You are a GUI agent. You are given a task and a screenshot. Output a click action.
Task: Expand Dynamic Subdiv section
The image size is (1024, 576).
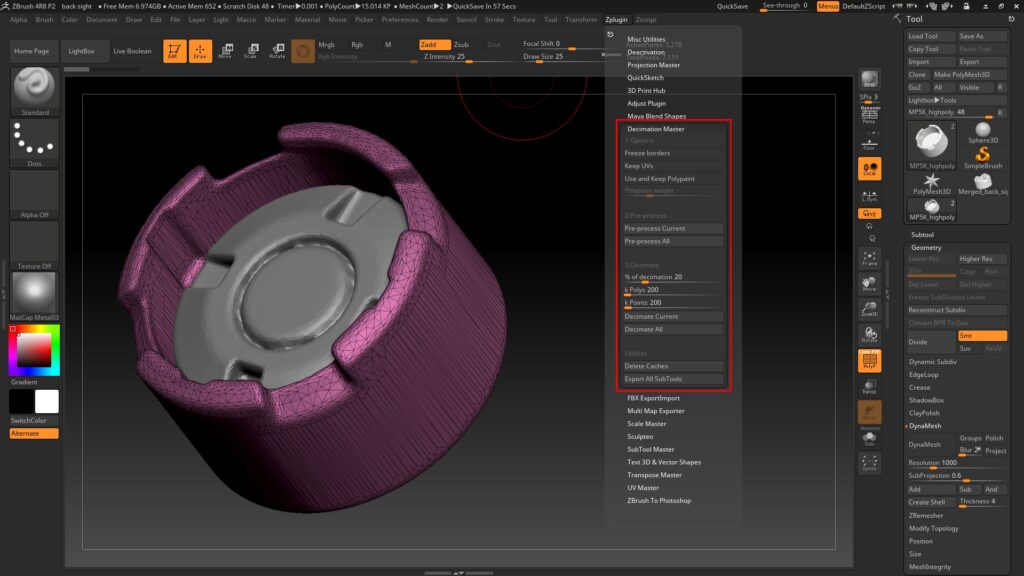(x=933, y=362)
